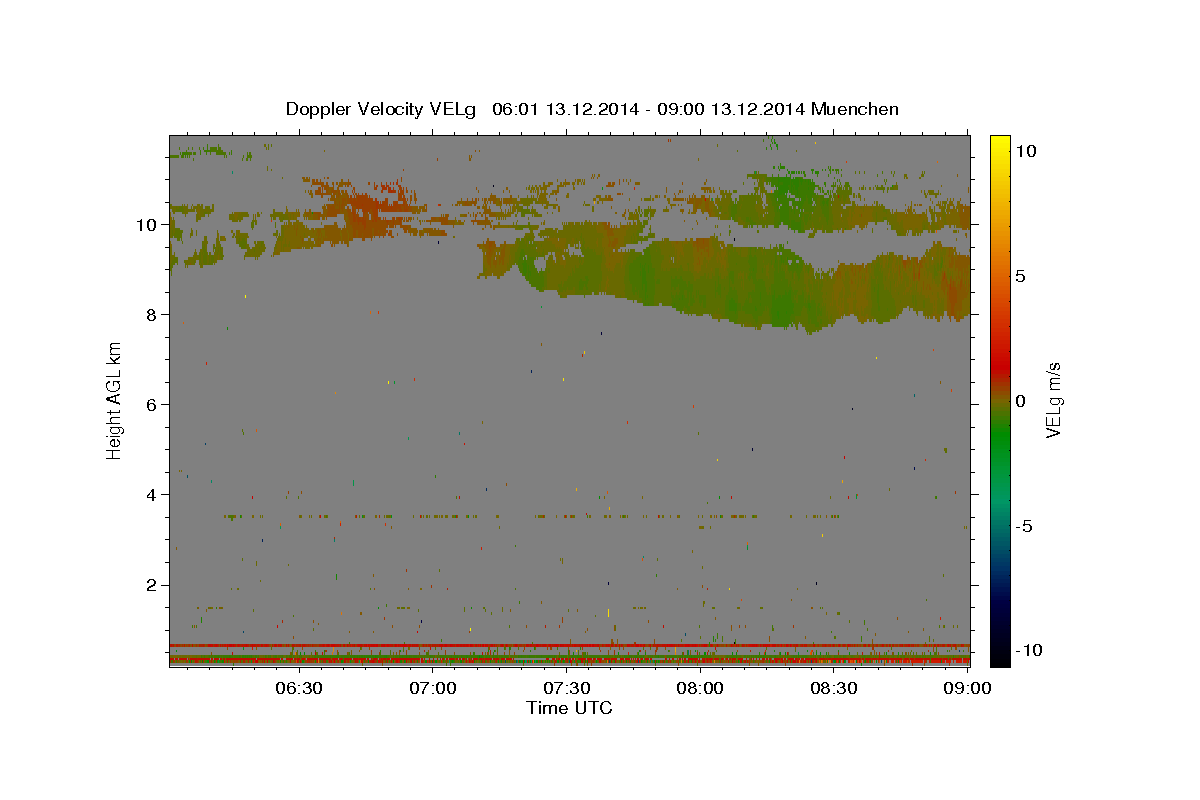1200x800 pixels.
Task: Click the colorbar value 0 label
Action: tap(1021, 401)
